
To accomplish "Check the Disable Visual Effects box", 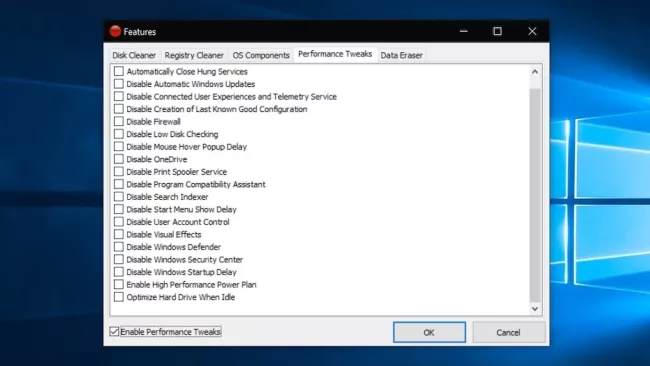I will 119,234.
